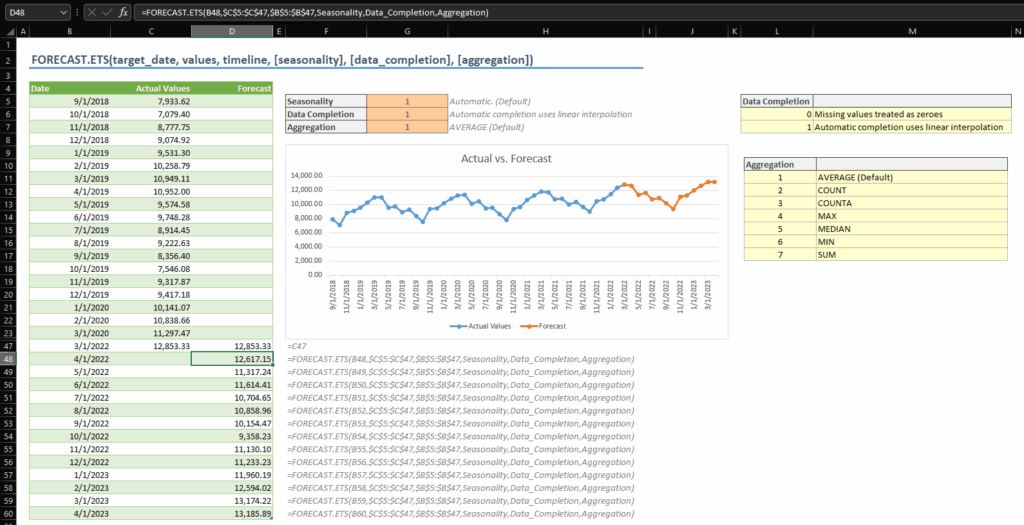
Task: Select column D header
Action: click(x=233, y=32)
